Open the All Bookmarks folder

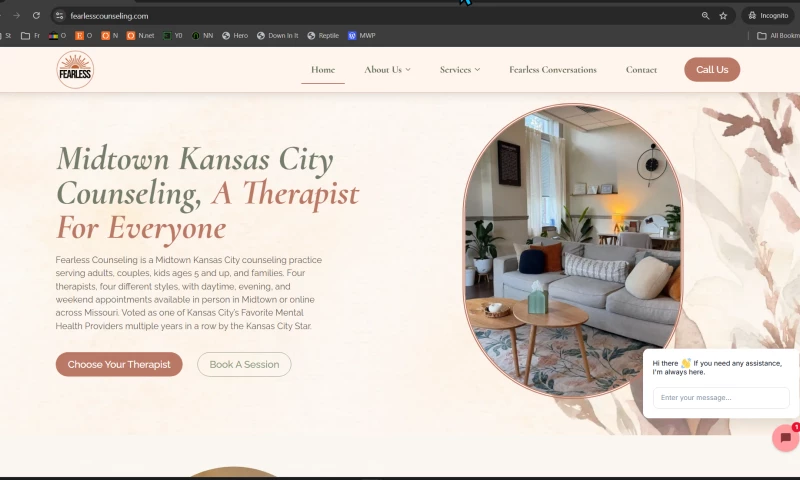click(778, 36)
